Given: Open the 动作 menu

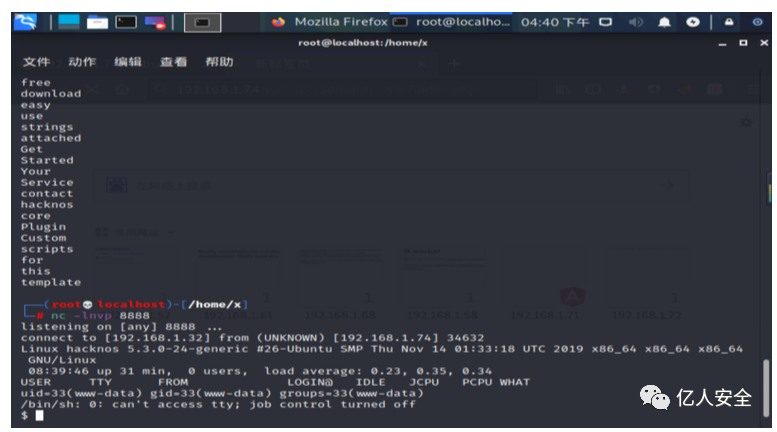Looking at the screenshot, I should 82,62.
